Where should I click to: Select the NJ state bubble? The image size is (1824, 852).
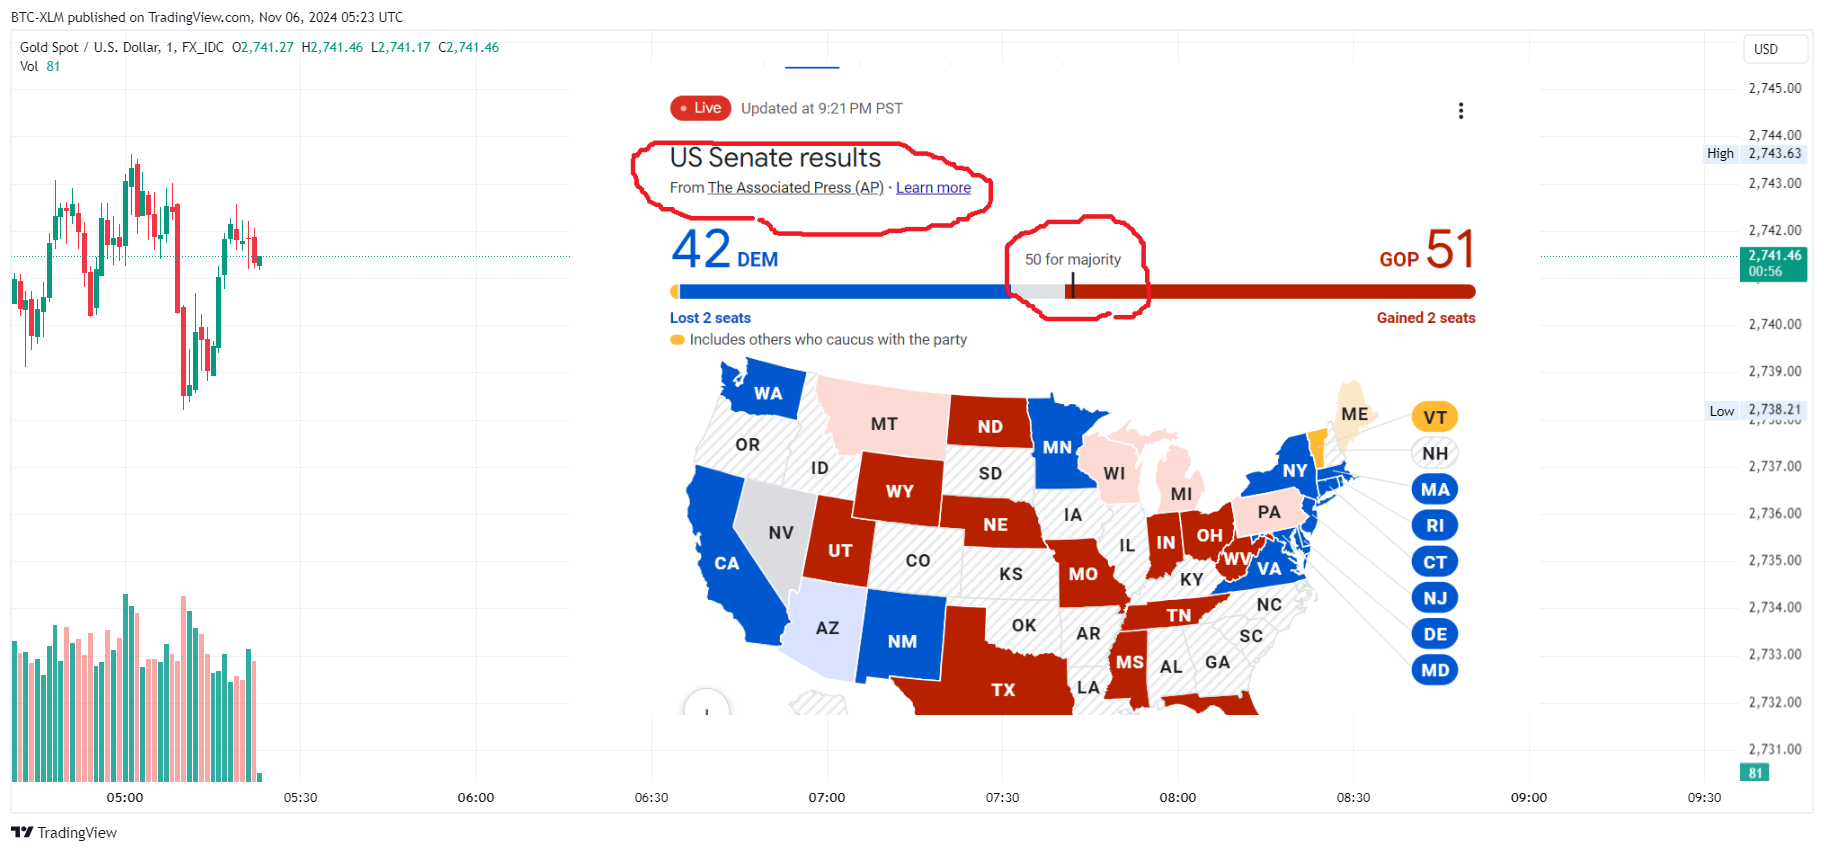[x=1435, y=598]
